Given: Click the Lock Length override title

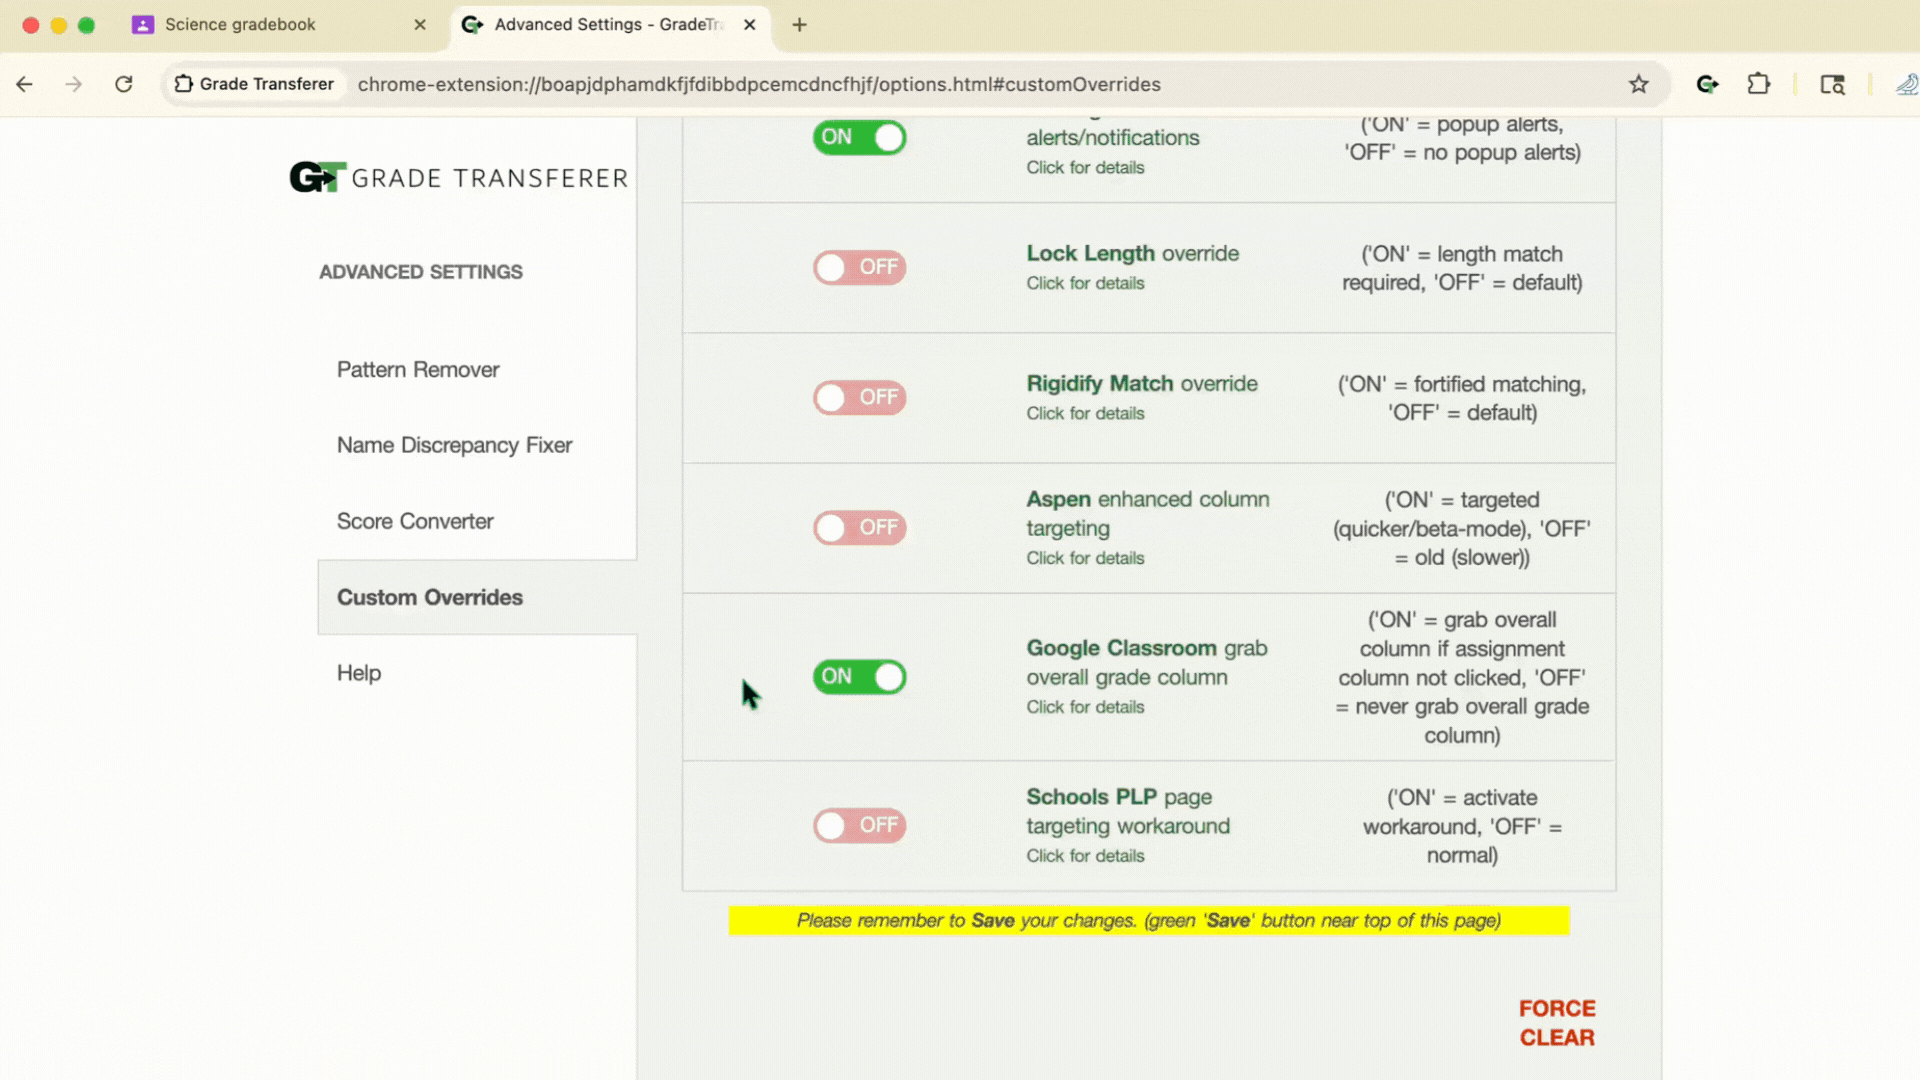Looking at the screenshot, I should [1132, 254].
